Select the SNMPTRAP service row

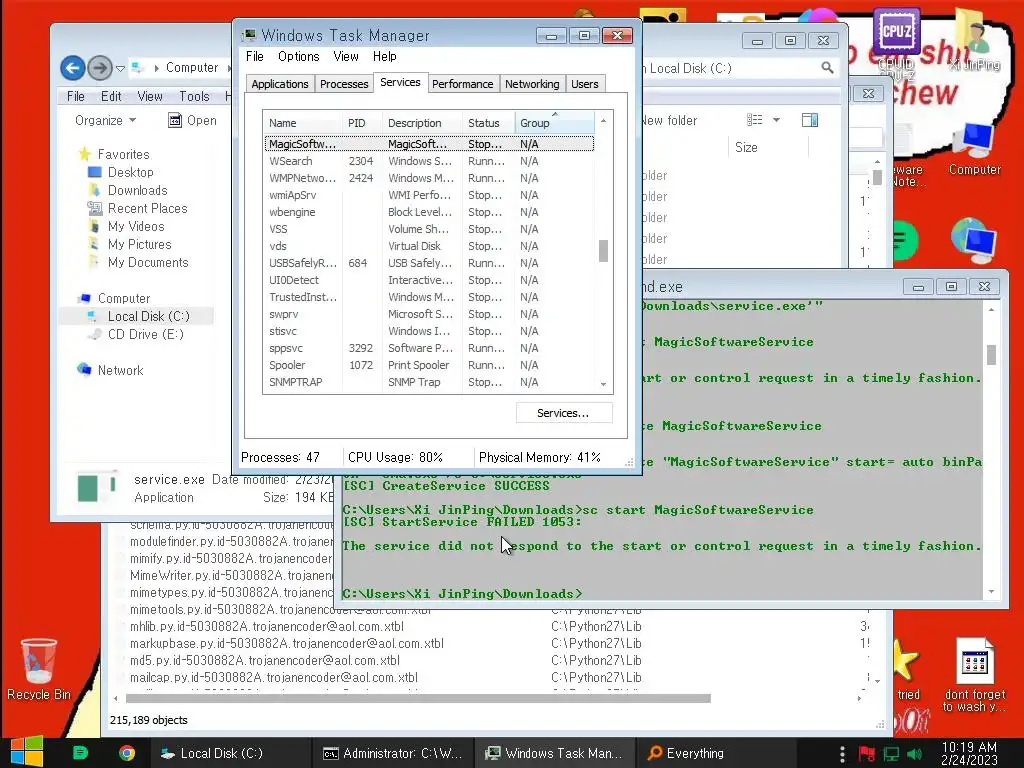pos(429,382)
